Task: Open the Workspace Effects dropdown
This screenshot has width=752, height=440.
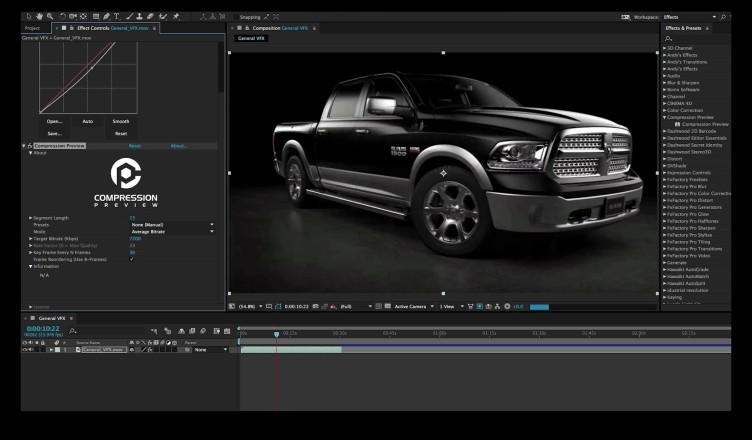Action: tap(689, 17)
